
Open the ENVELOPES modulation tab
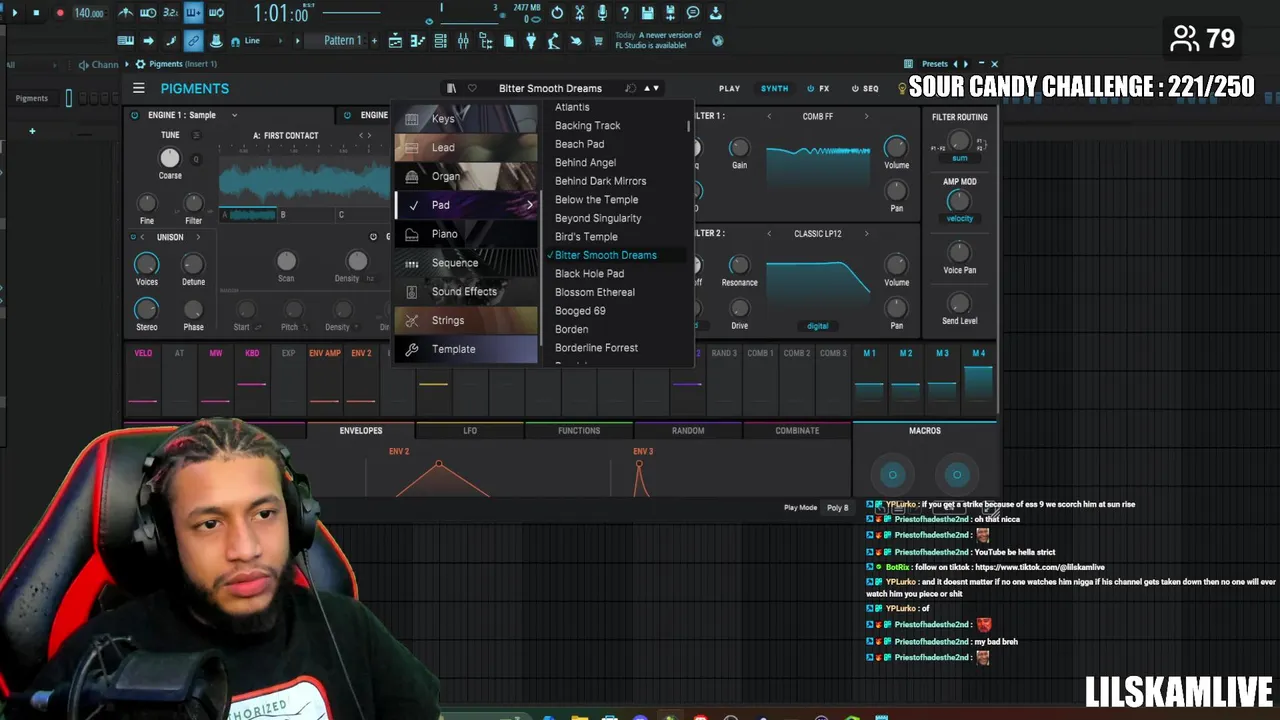[361, 431]
